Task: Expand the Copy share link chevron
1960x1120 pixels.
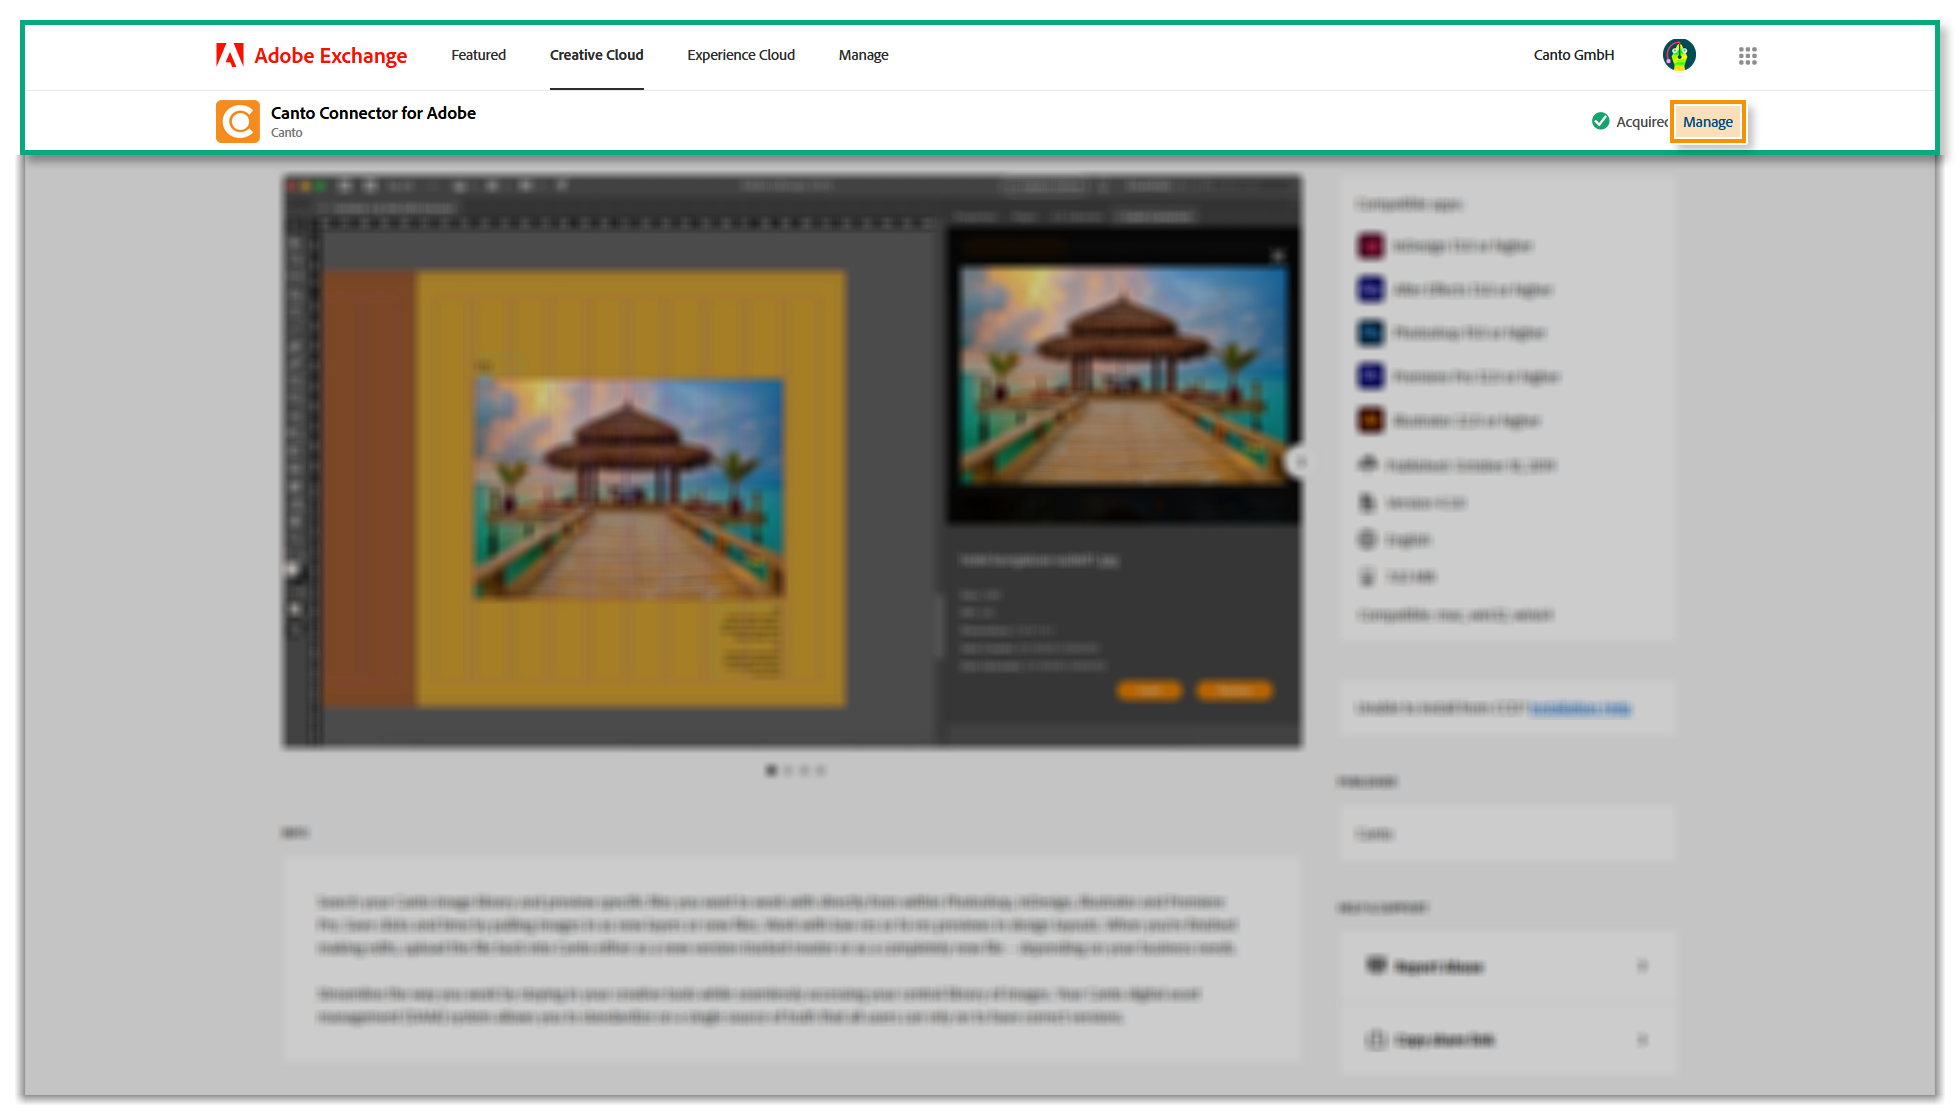Action: click(x=1641, y=1040)
